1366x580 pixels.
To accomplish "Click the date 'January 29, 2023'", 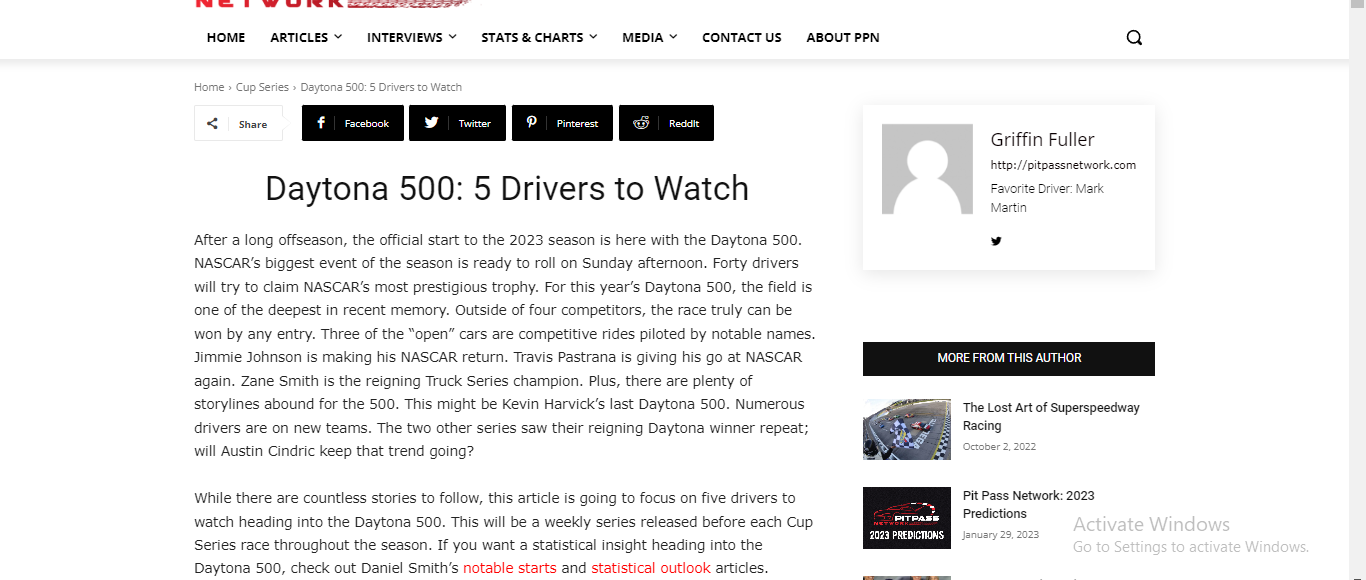I will coord(1001,535).
